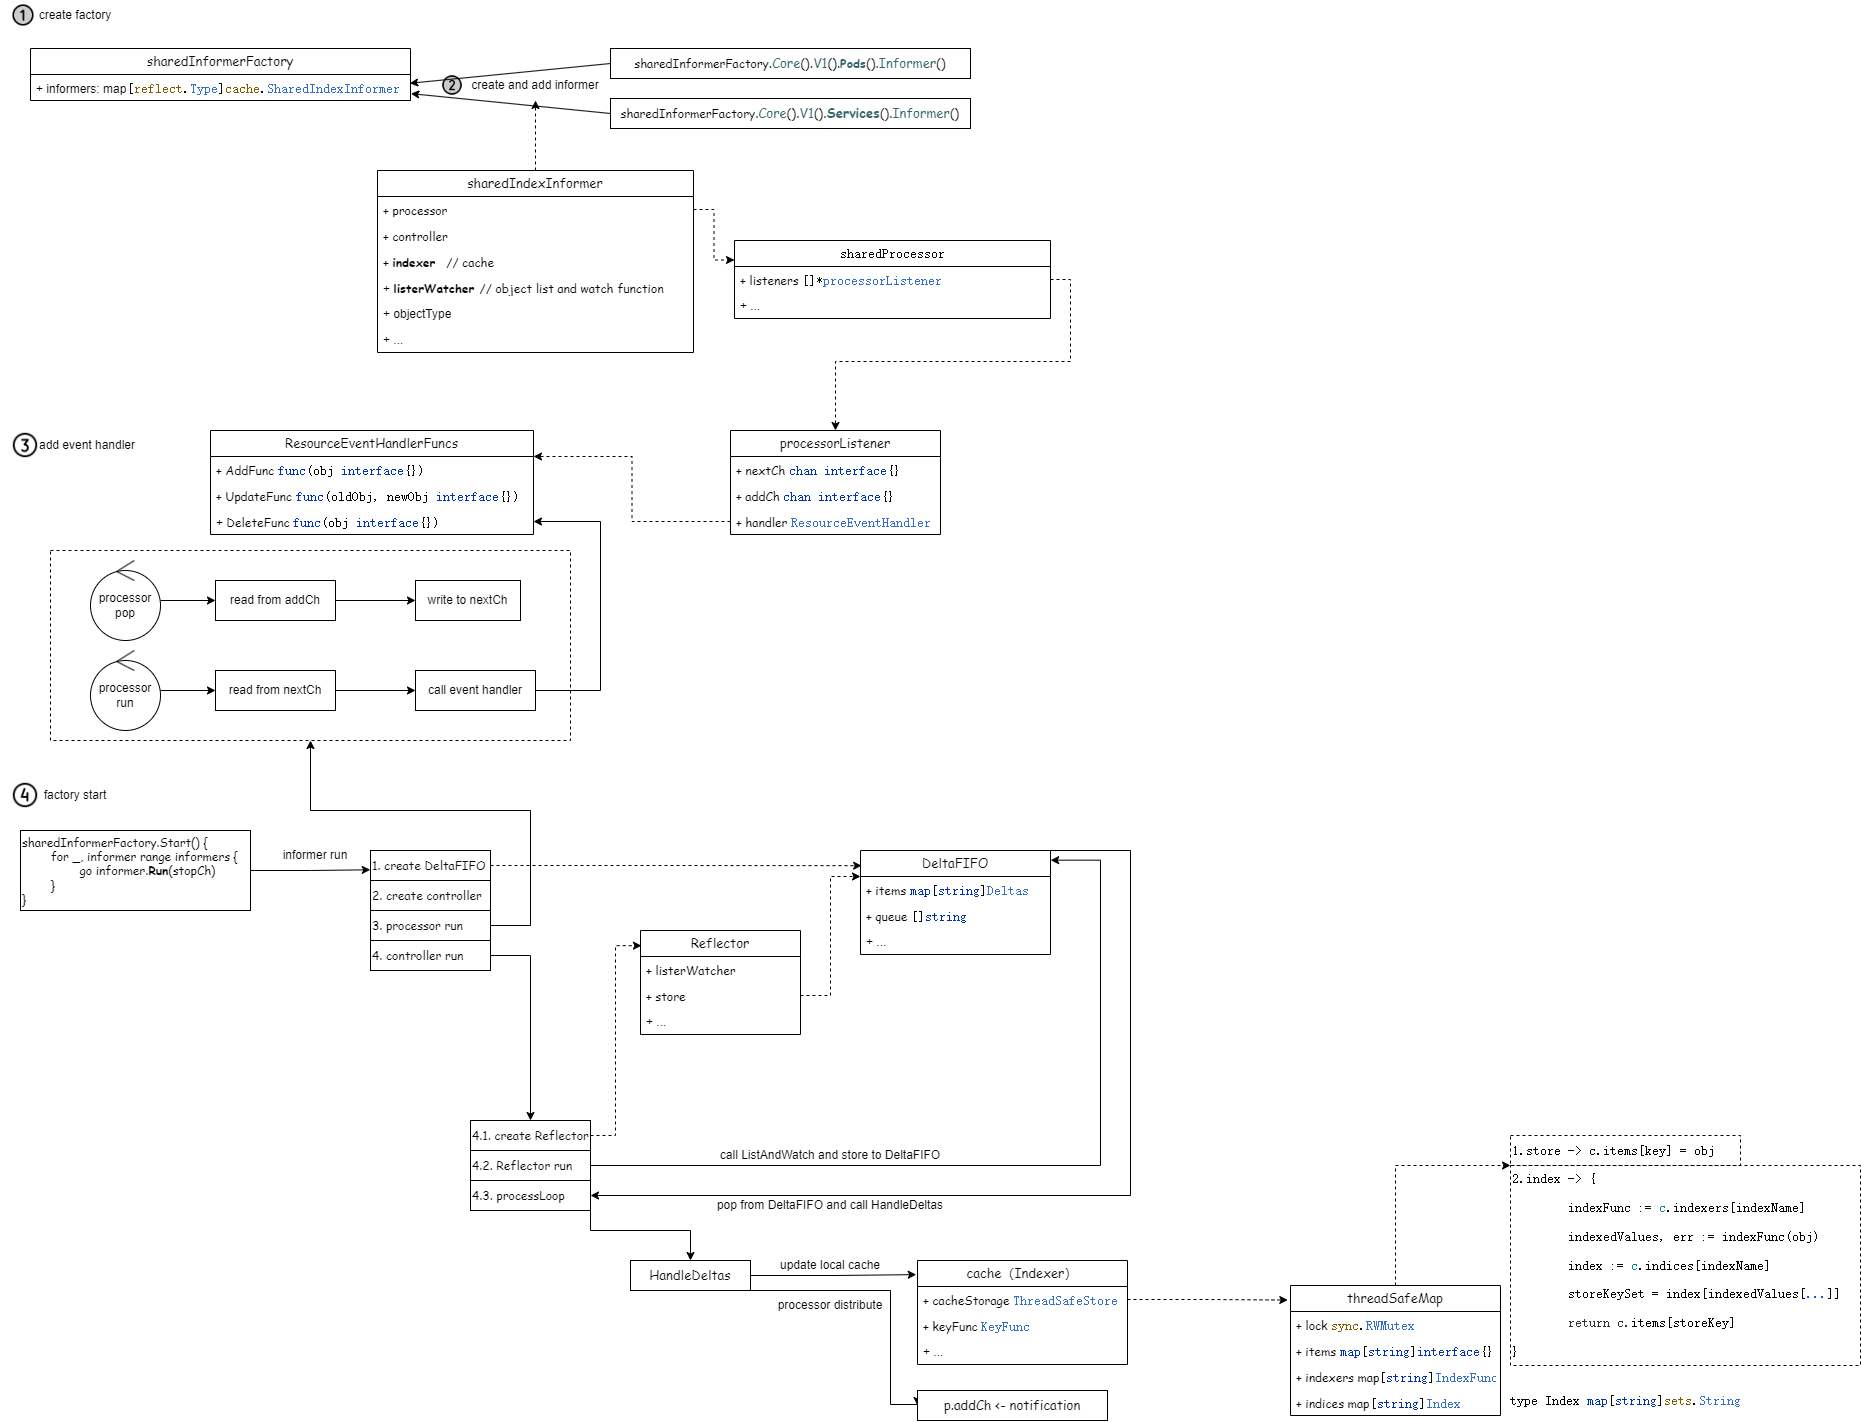Click '4. controller run' step

(x=430, y=956)
